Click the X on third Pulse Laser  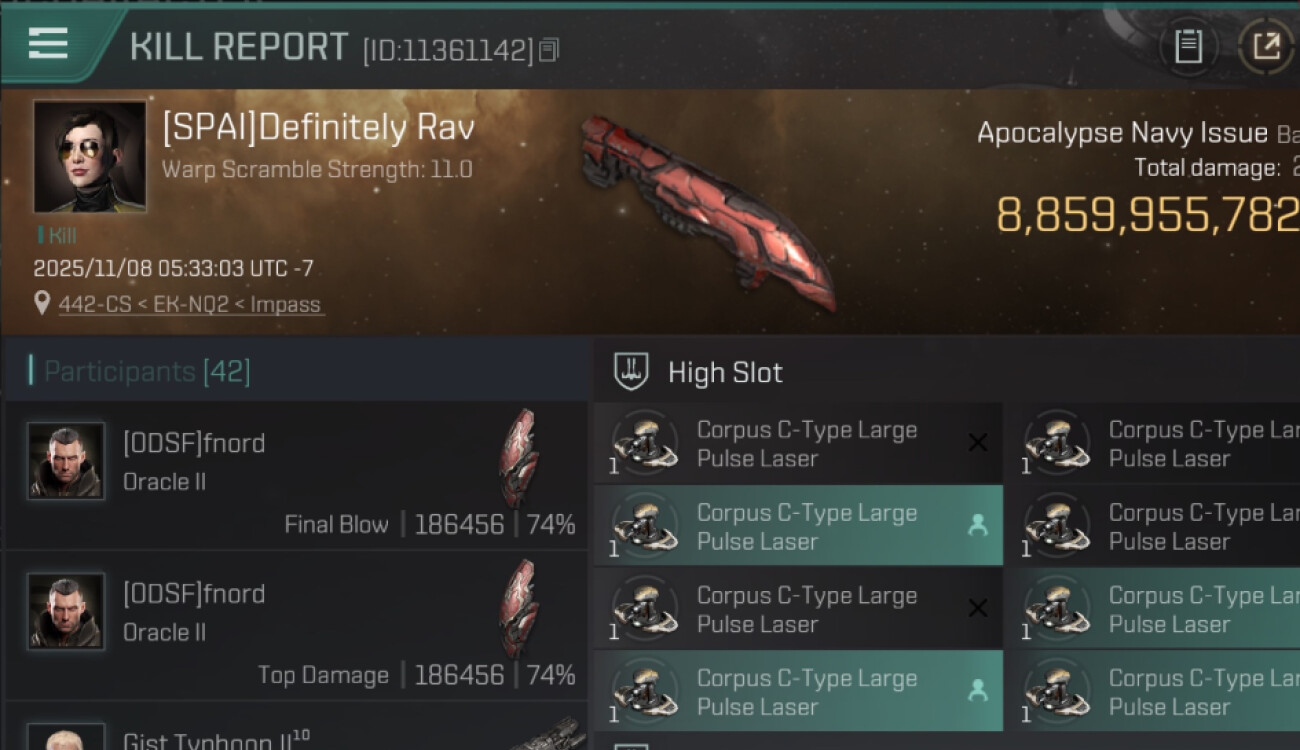(x=978, y=608)
